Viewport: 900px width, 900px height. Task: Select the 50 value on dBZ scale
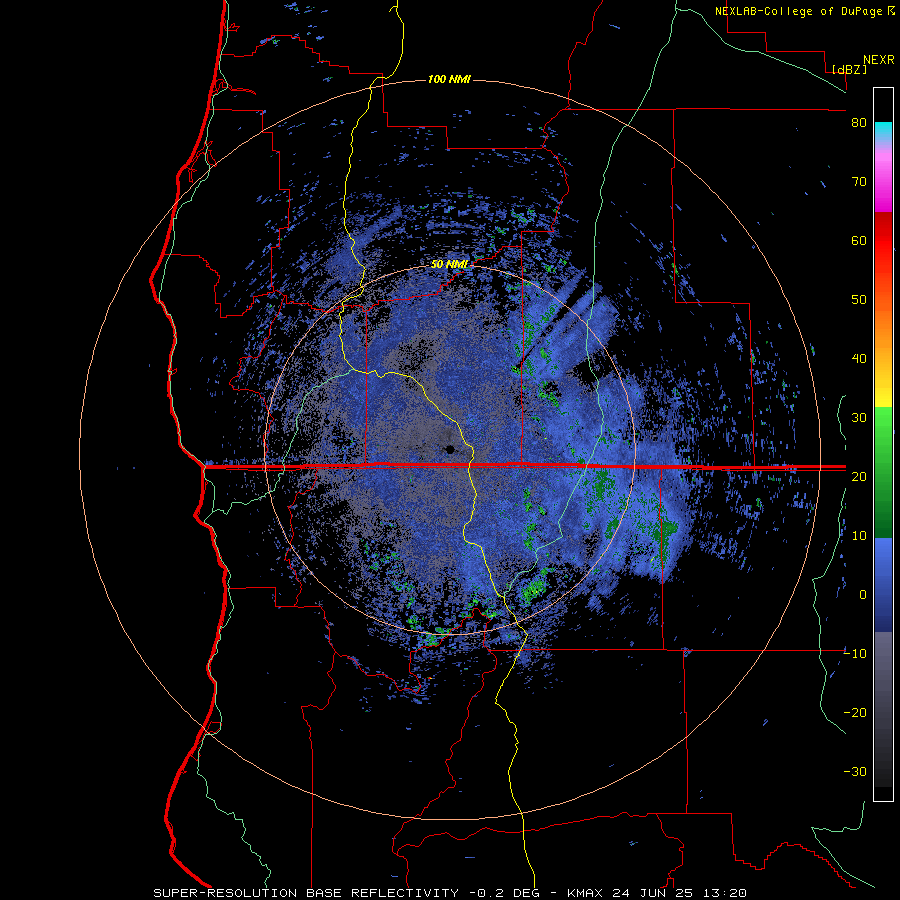pyautogui.click(x=859, y=300)
